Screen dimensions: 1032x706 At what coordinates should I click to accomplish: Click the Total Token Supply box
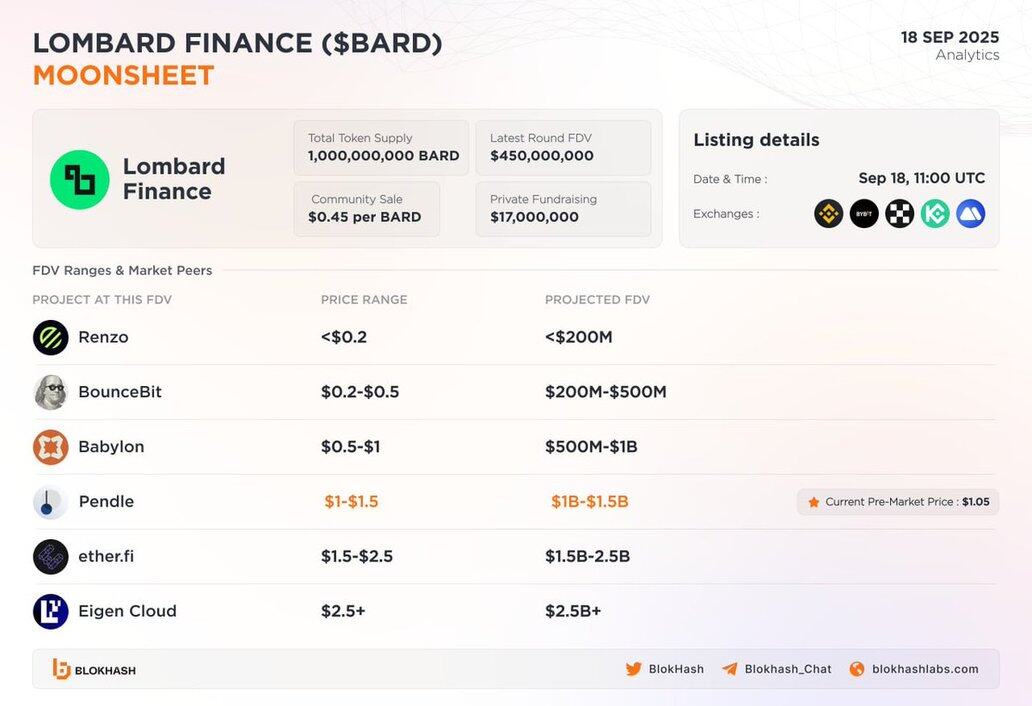coord(381,147)
